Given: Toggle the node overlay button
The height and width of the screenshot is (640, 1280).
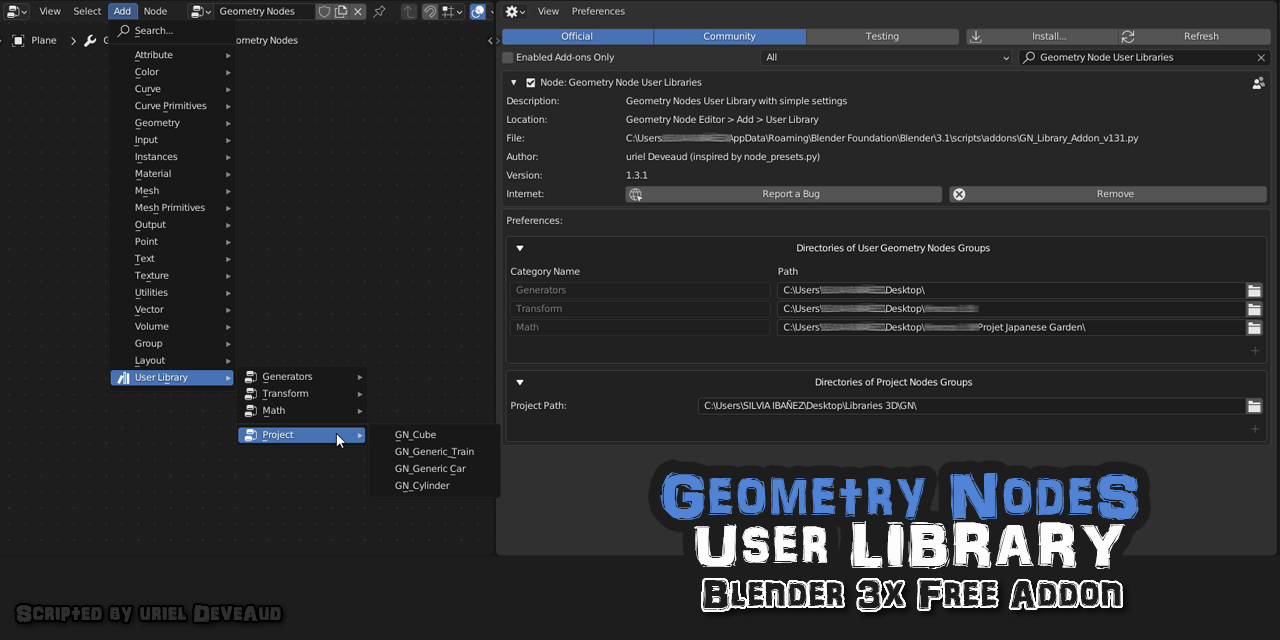Looking at the screenshot, I should (478, 11).
